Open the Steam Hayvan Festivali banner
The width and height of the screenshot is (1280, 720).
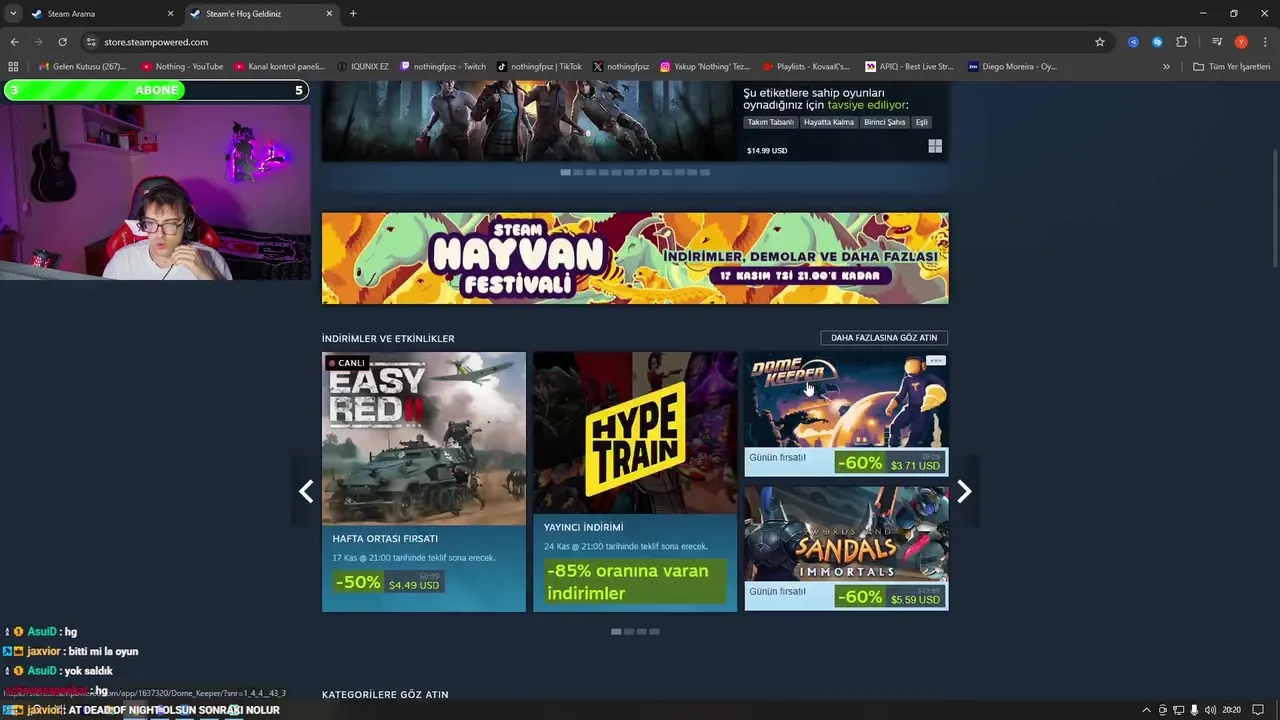pyautogui.click(x=635, y=258)
